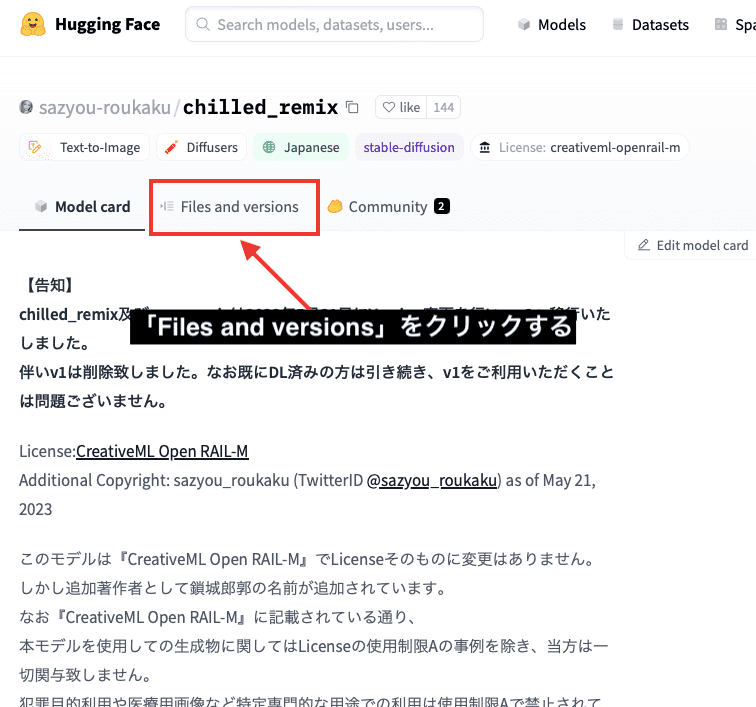Click the pencil icon beside Edit model card
This screenshot has width=756, height=707.
(x=644, y=245)
